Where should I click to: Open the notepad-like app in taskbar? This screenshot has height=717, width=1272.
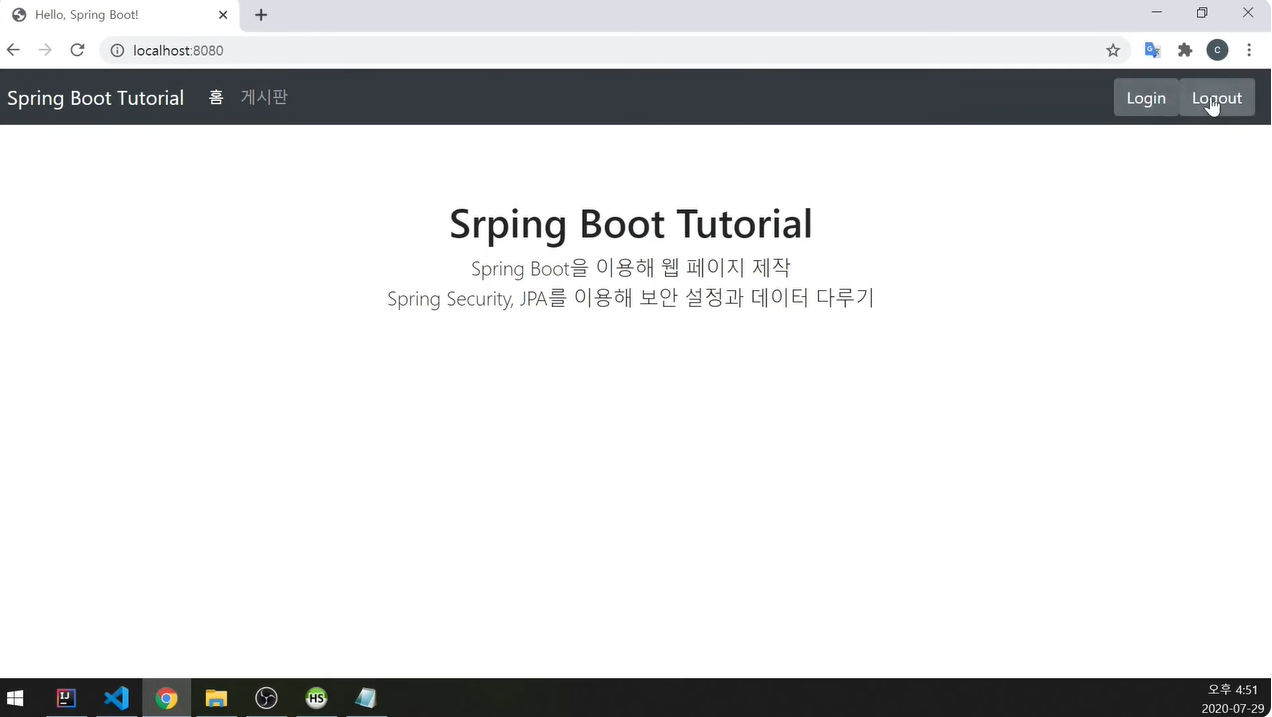pos(366,698)
